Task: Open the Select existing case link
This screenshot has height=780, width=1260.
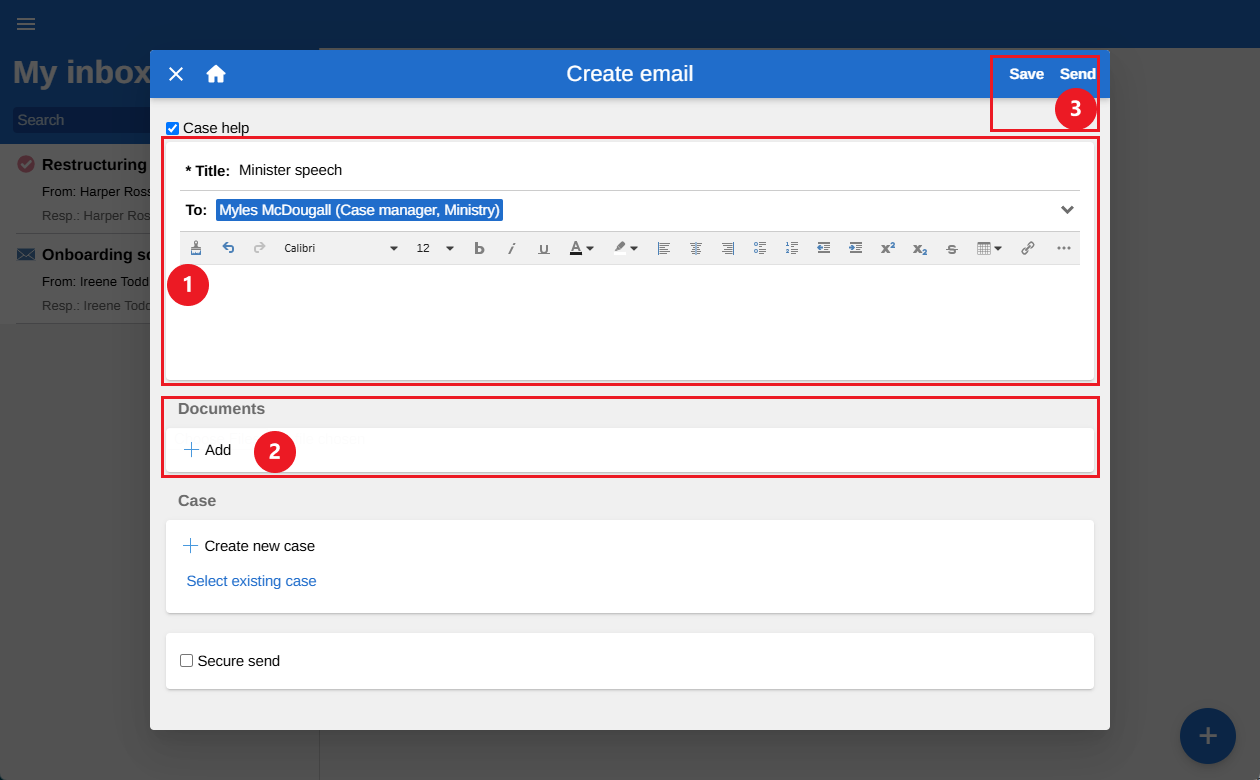Action: pos(251,581)
